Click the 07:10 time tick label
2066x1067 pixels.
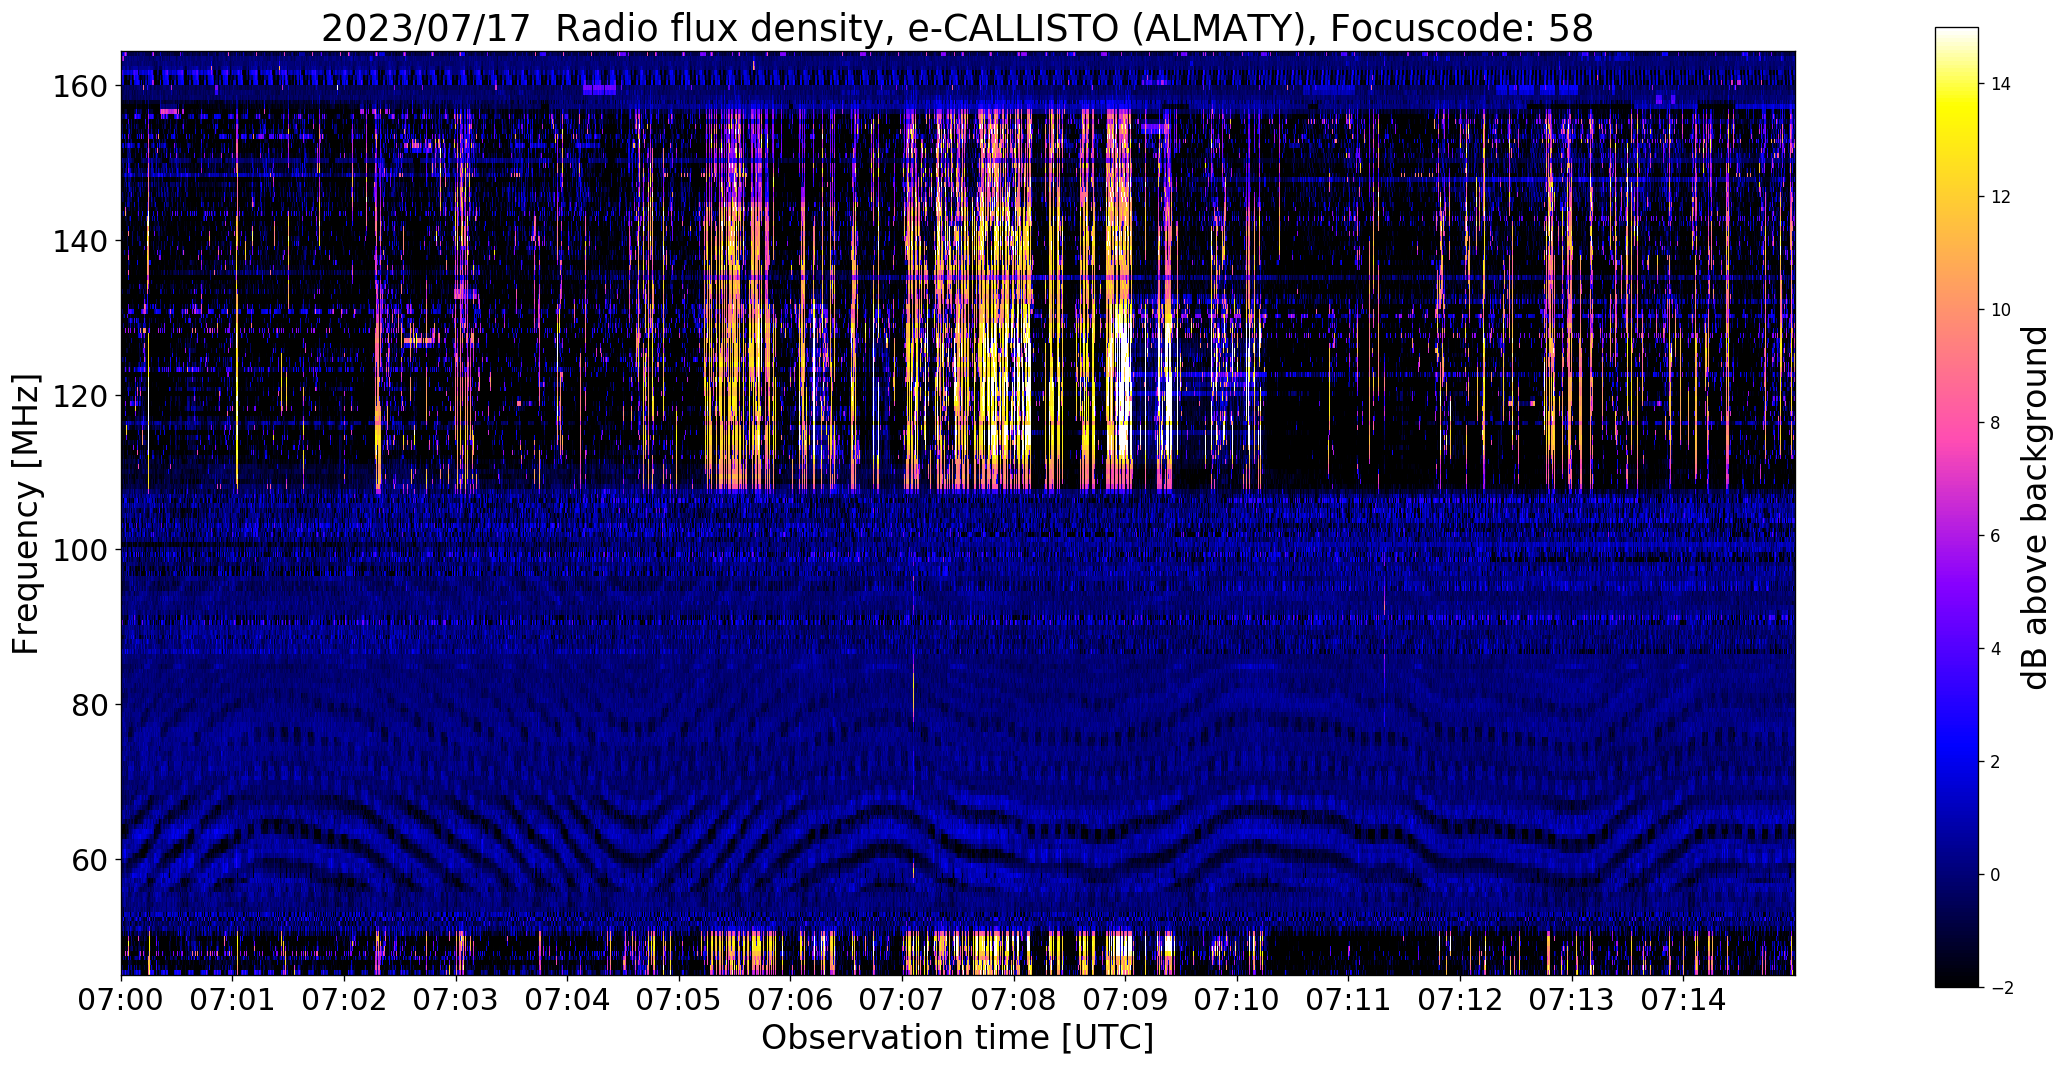1238,999
